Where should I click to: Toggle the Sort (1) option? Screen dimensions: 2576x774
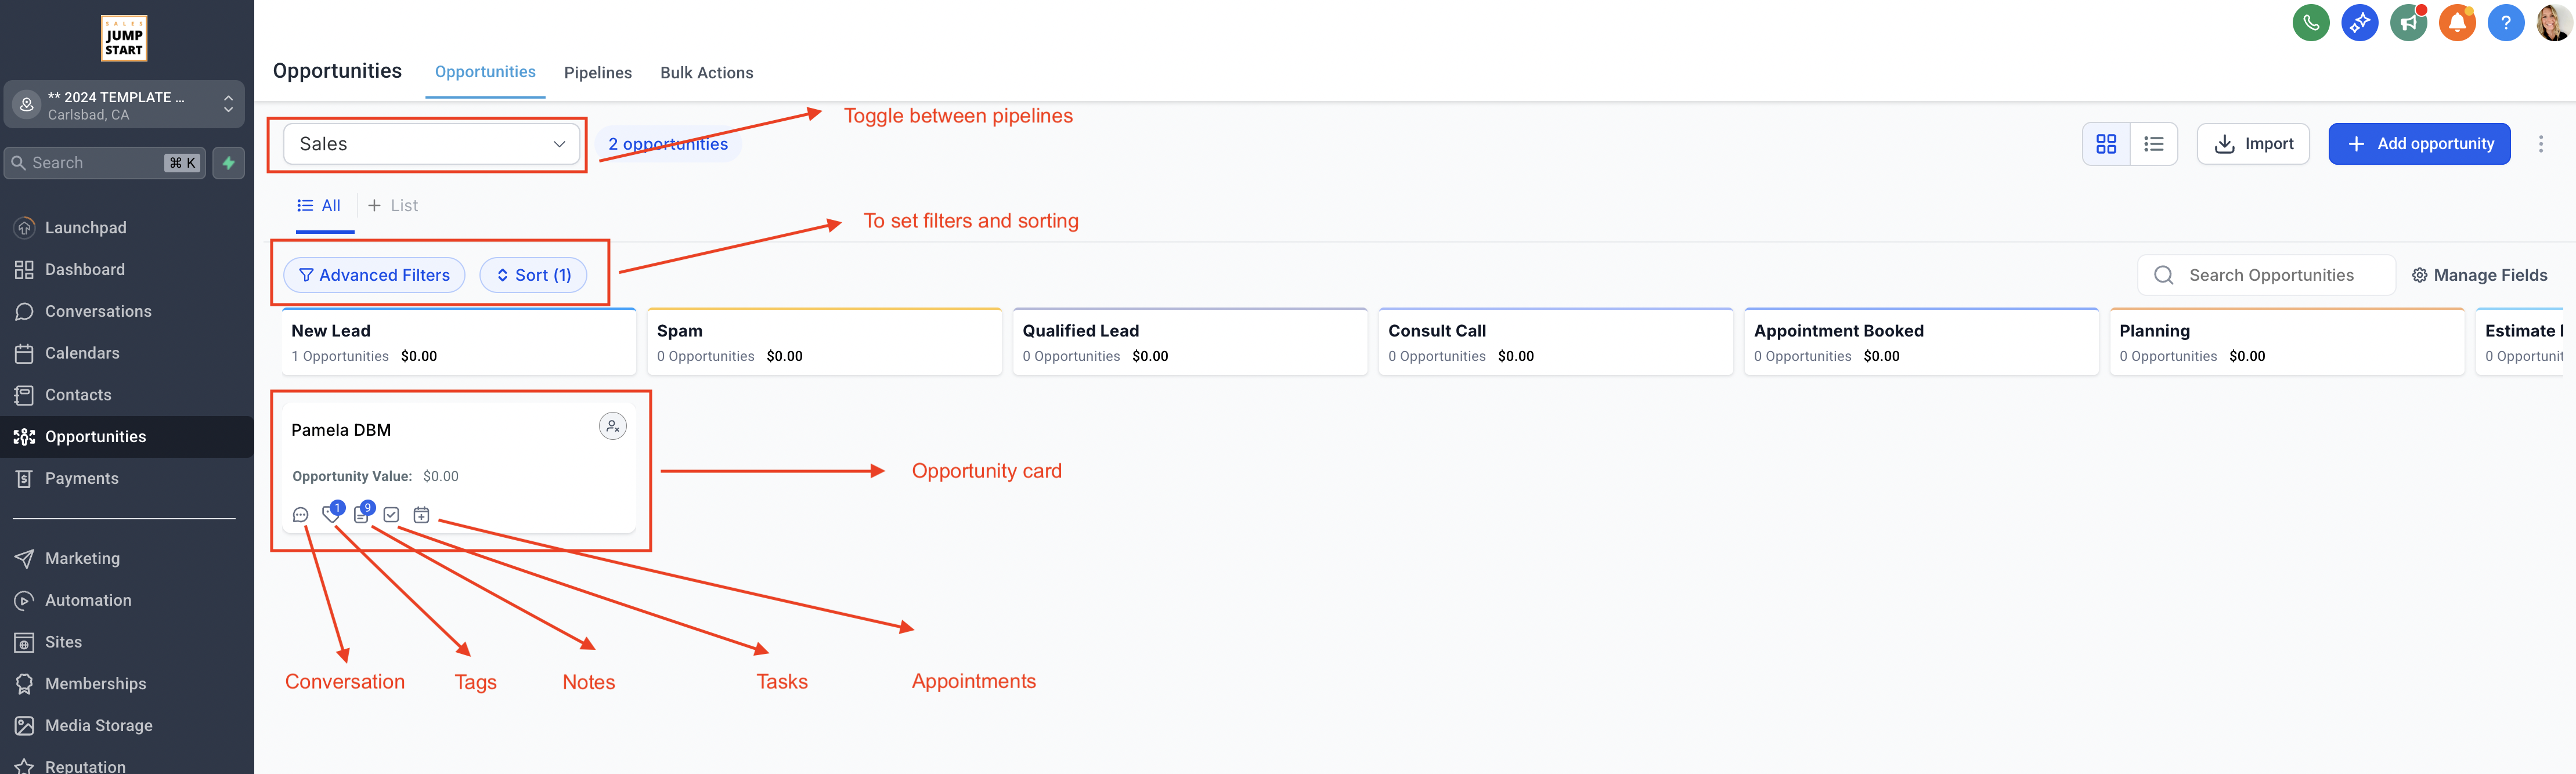[533, 275]
